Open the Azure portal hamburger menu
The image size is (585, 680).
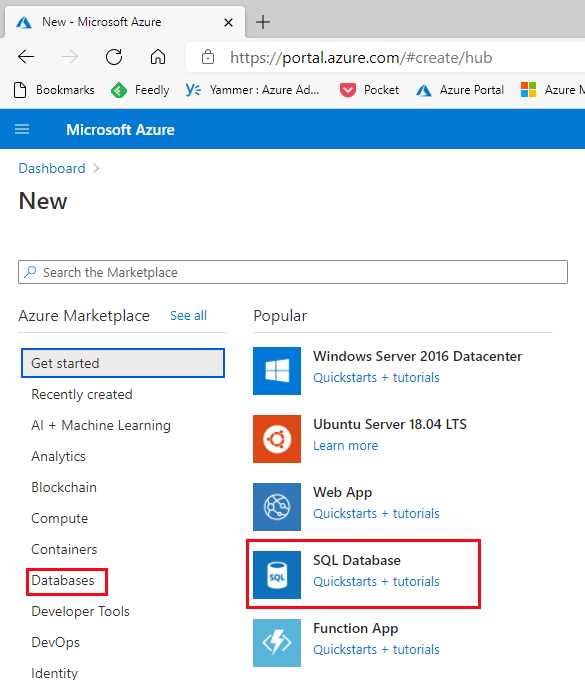coord(22,129)
